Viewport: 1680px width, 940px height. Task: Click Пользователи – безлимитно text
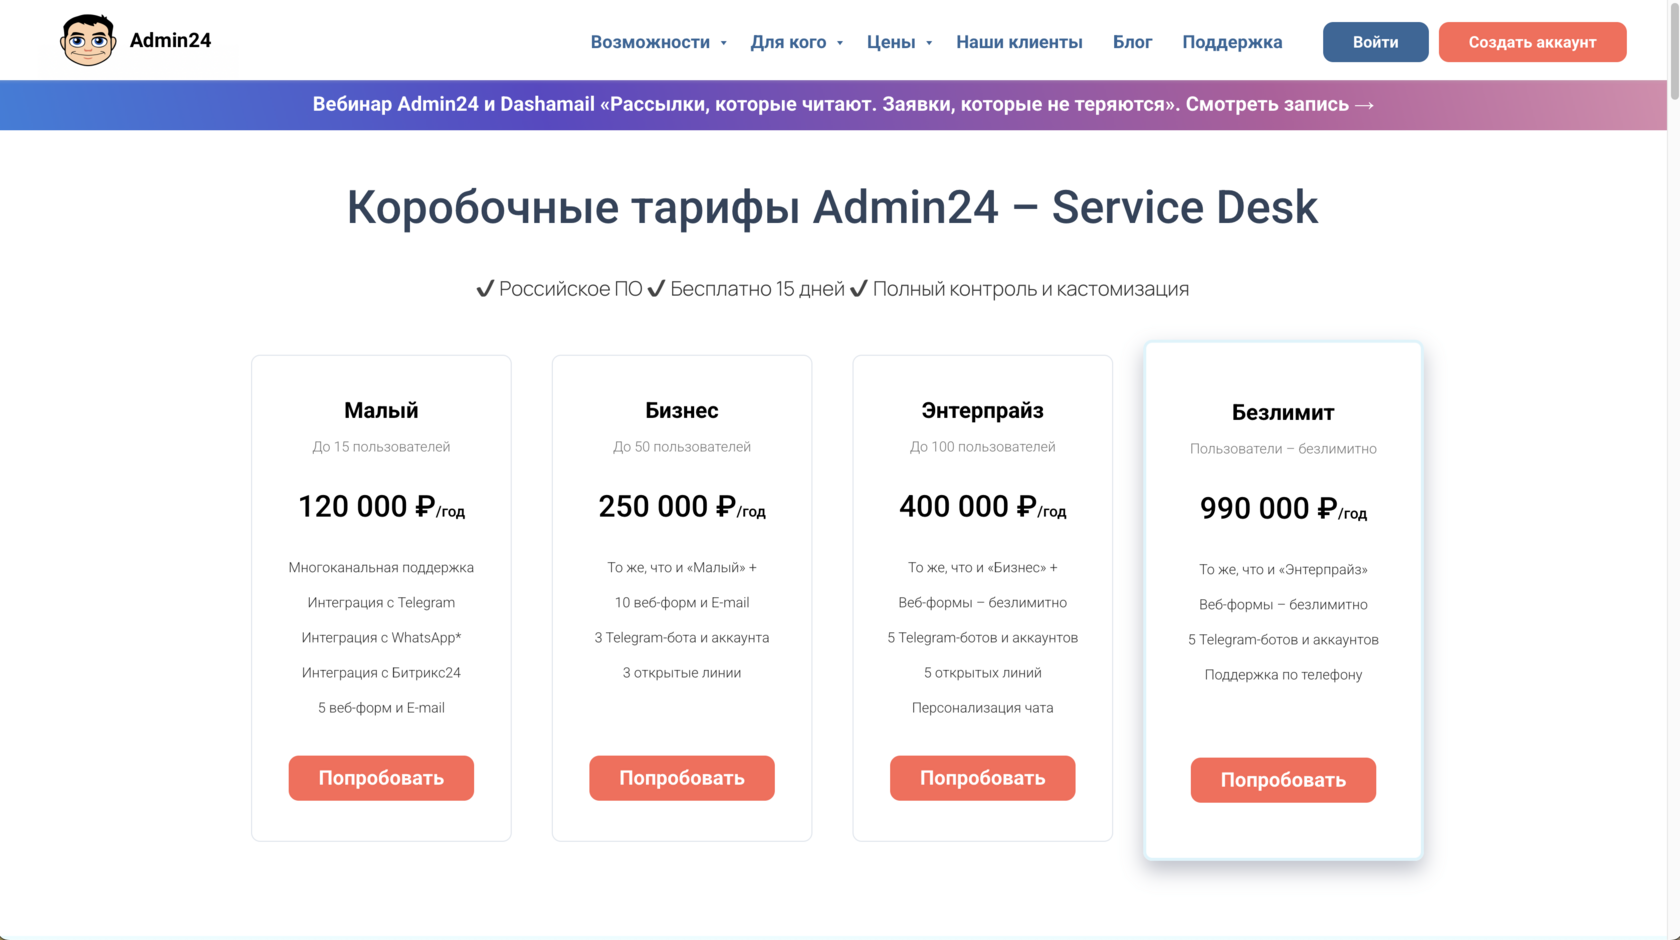click(x=1283, y=449)
